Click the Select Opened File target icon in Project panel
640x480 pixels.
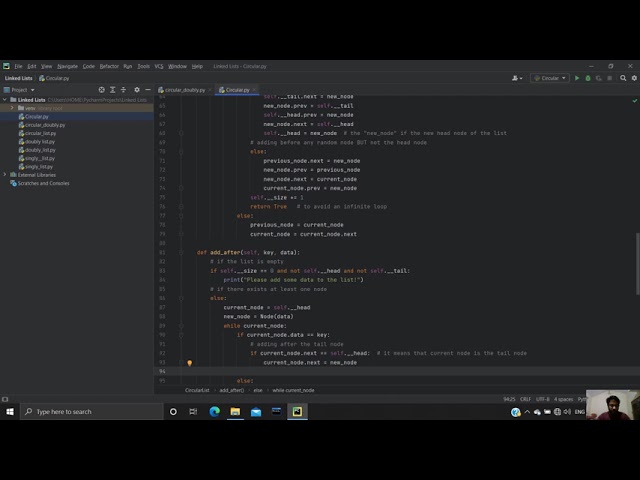point(102,90)
